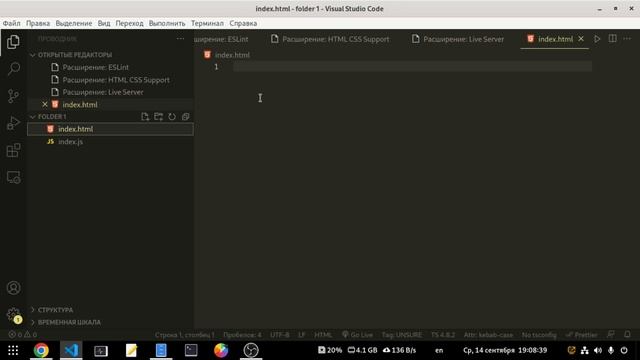The height and width of the screenshot is (360, 640).
Task: Click Attr: kebab-case status item
Action: [x=488, y=335]
